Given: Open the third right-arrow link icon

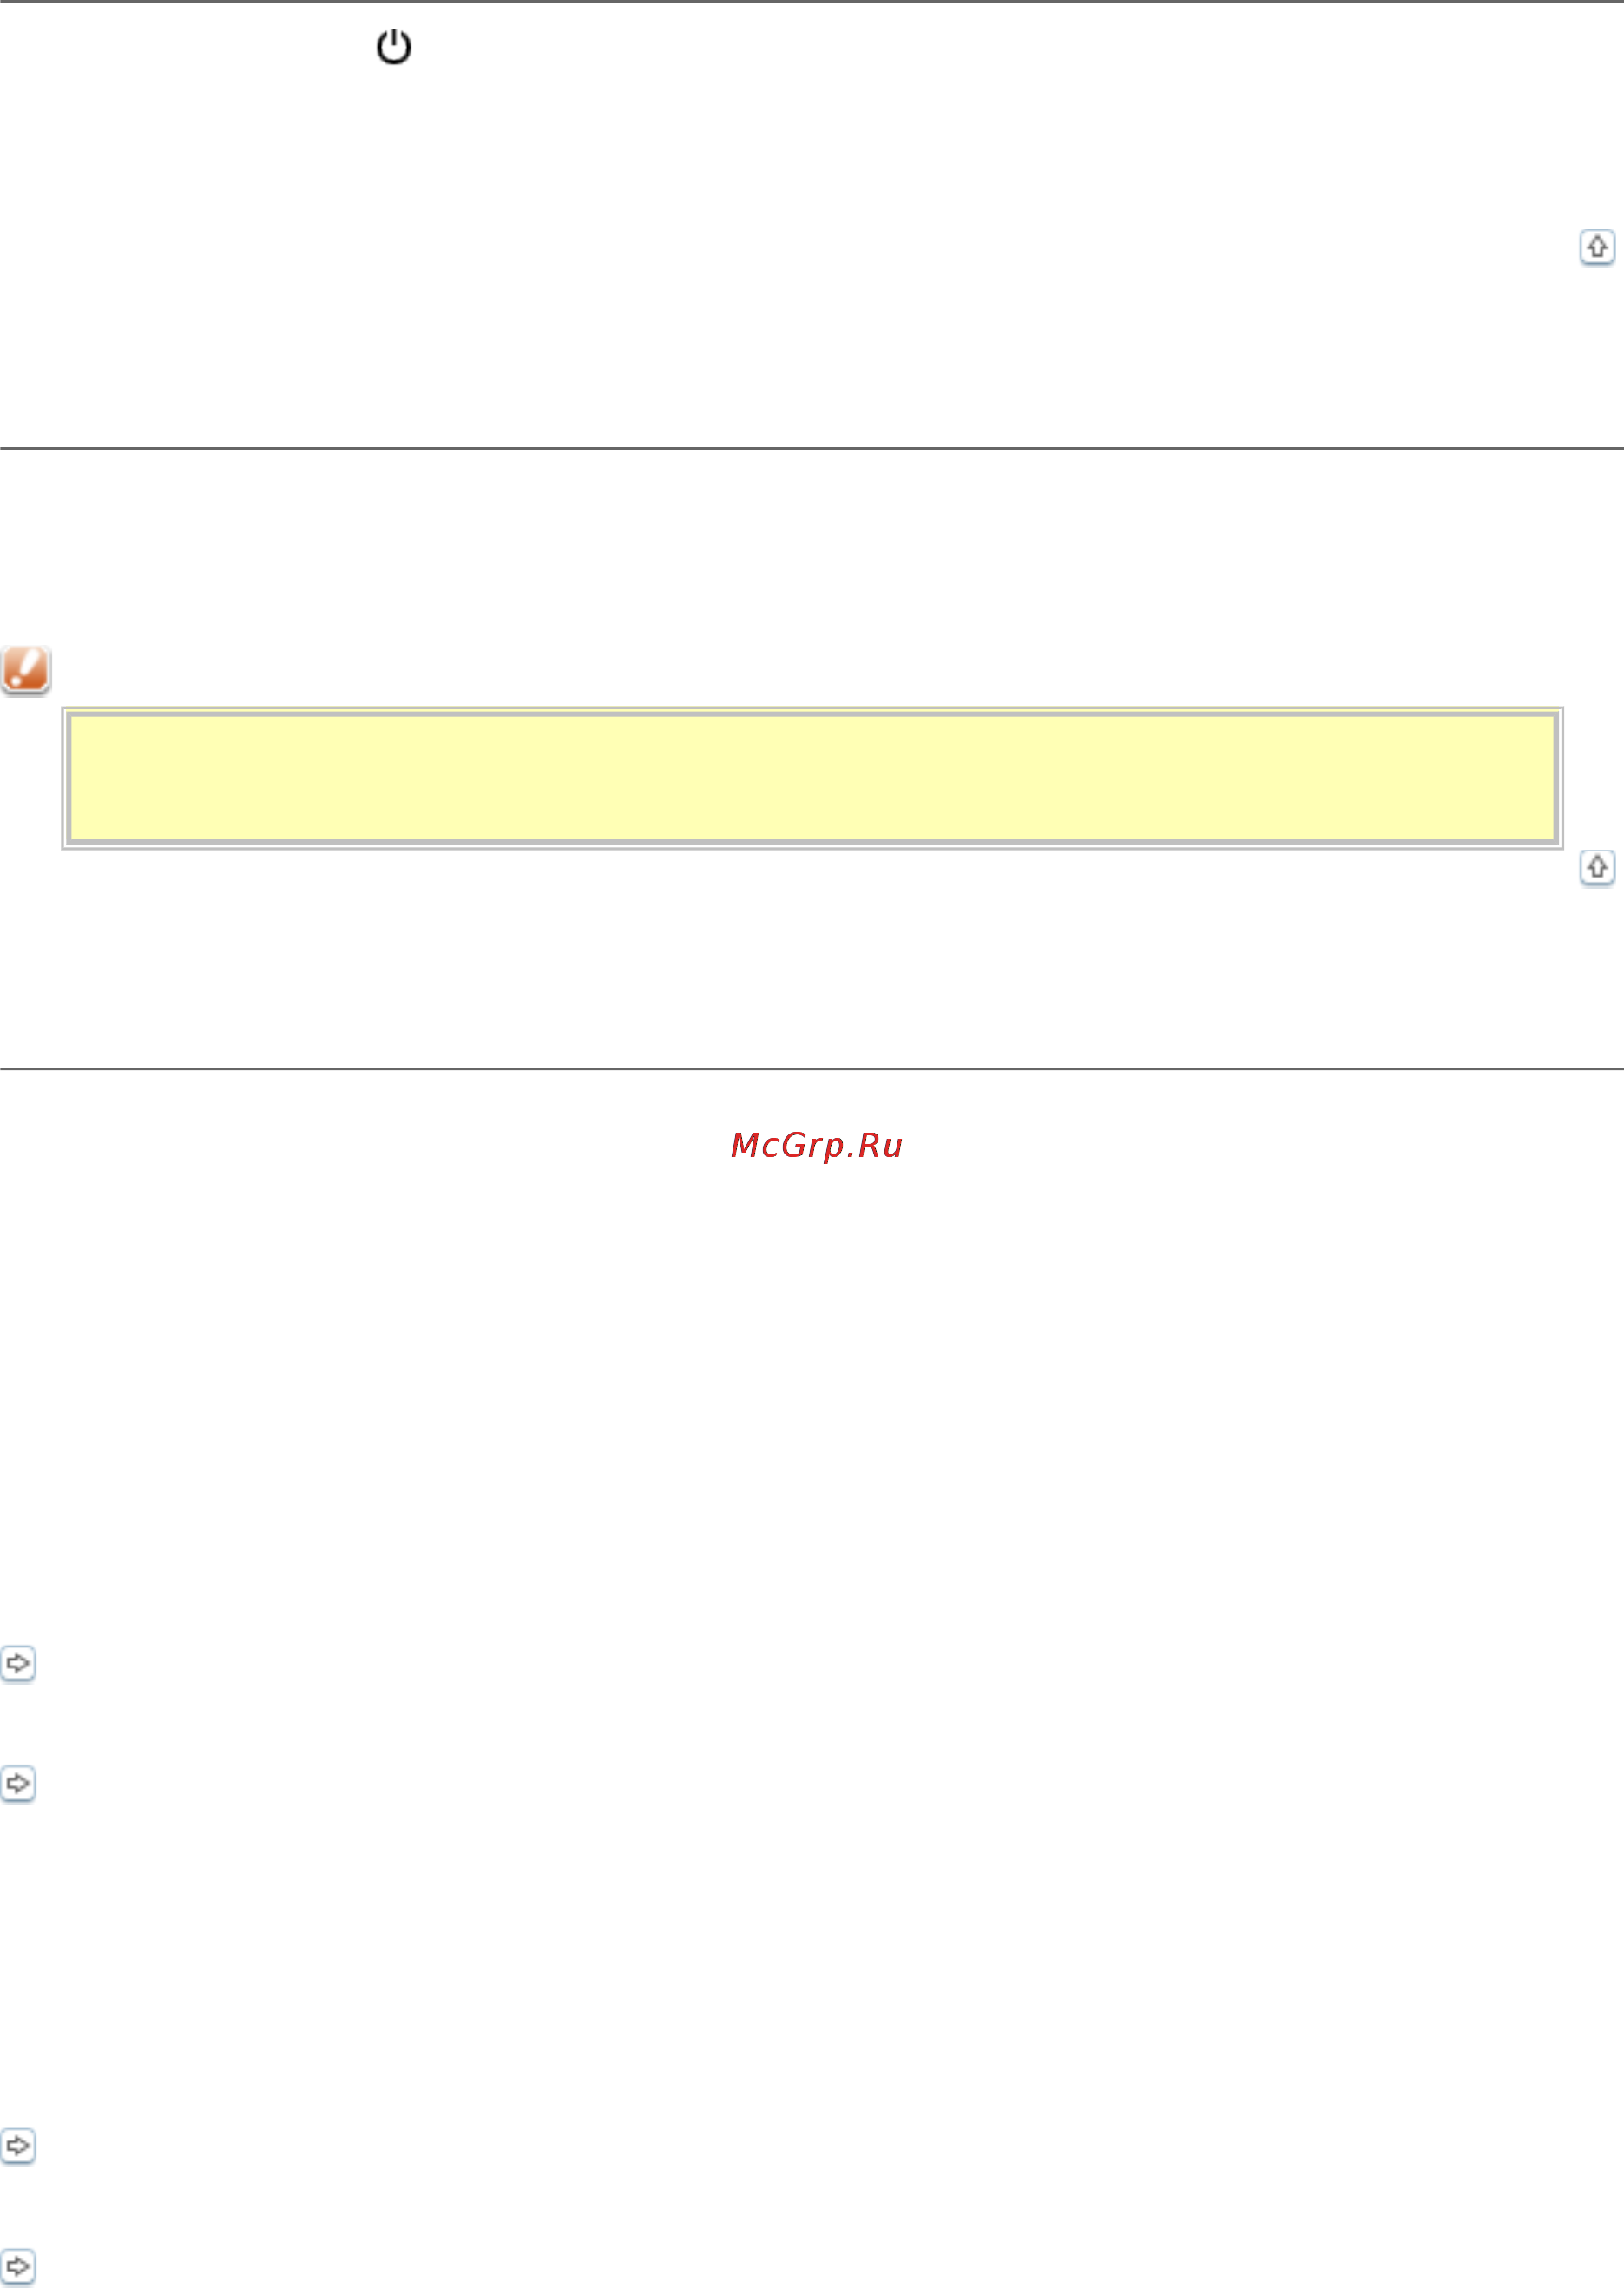Looking at the screenshot, I should coord(18,2146).
